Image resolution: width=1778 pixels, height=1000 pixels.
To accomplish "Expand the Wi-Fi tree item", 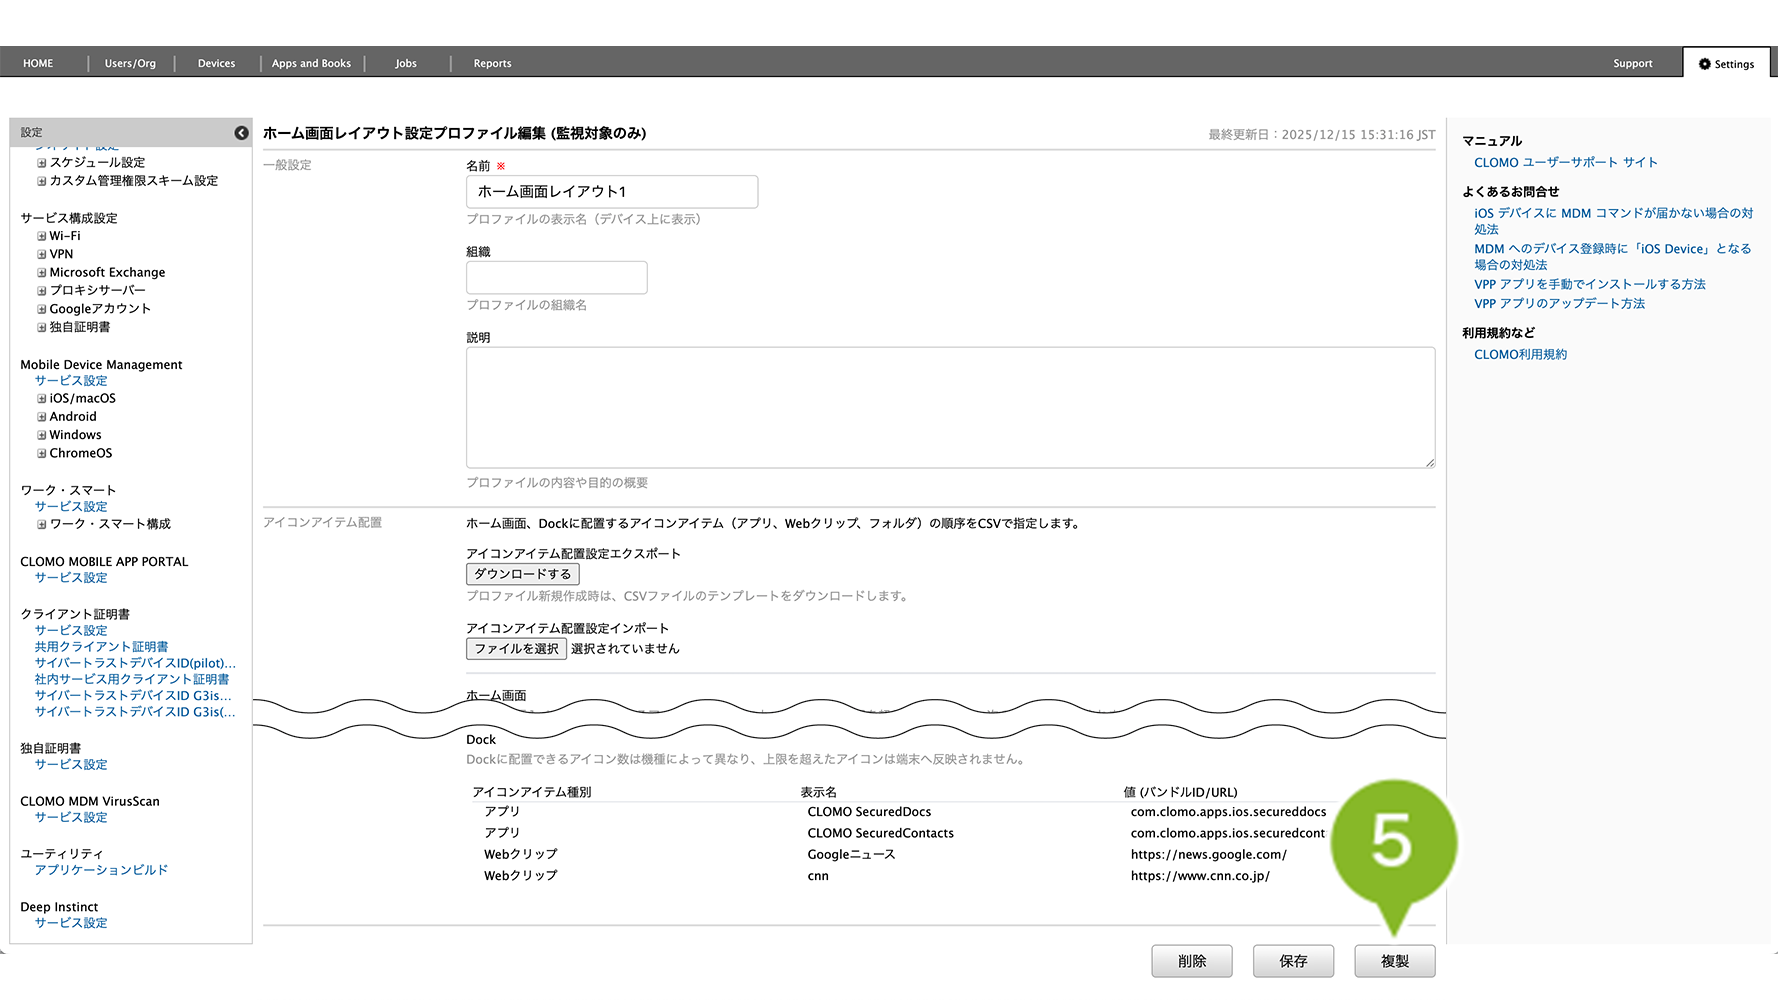I will 42,237.
